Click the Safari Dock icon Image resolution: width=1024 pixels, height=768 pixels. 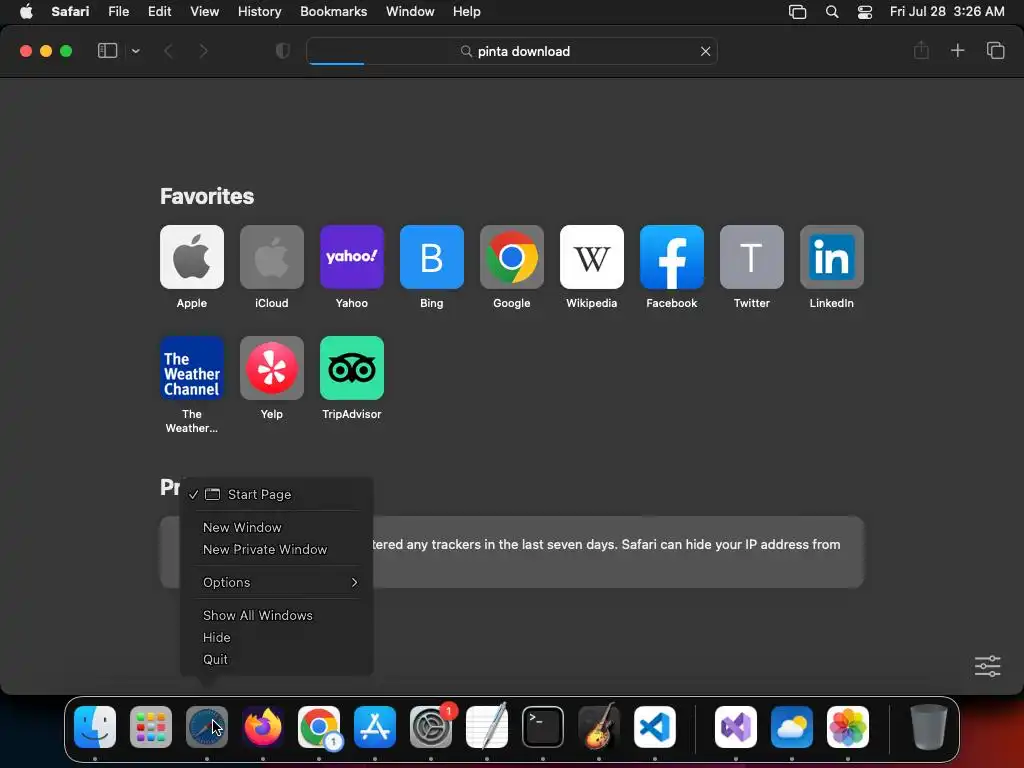coord(207,727)
